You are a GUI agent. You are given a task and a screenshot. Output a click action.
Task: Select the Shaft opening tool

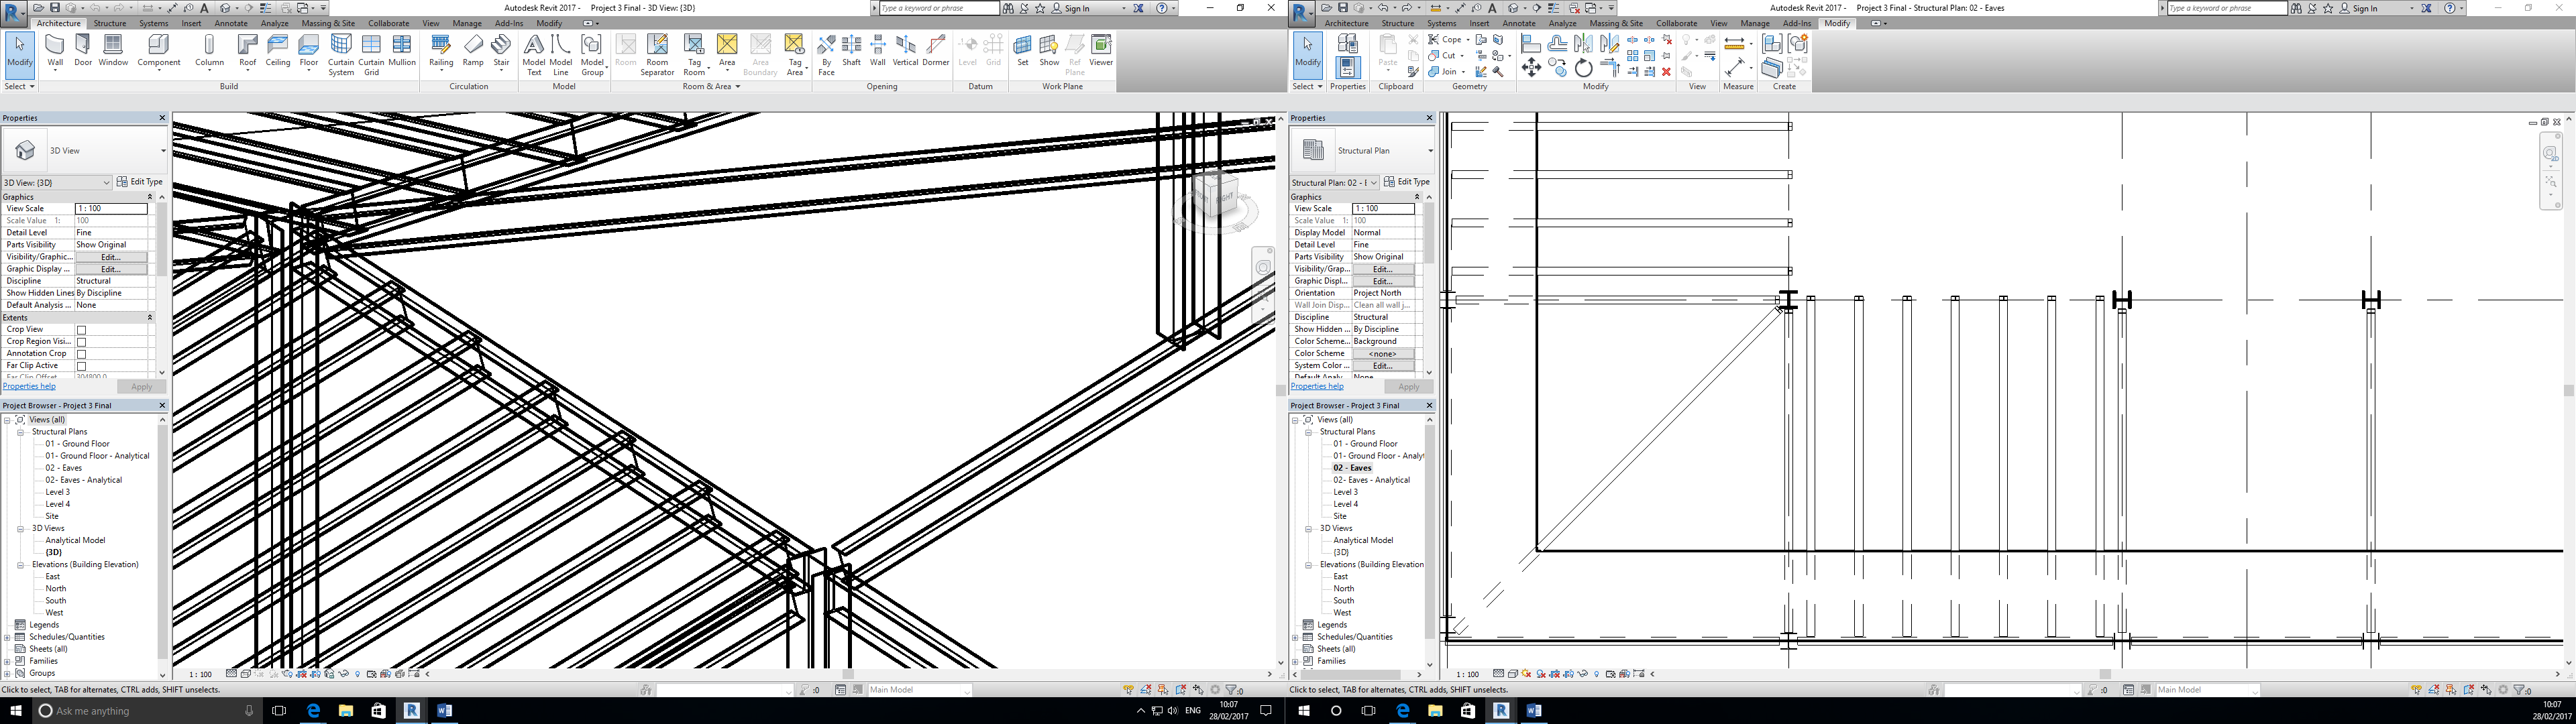[x=851, y=51]
